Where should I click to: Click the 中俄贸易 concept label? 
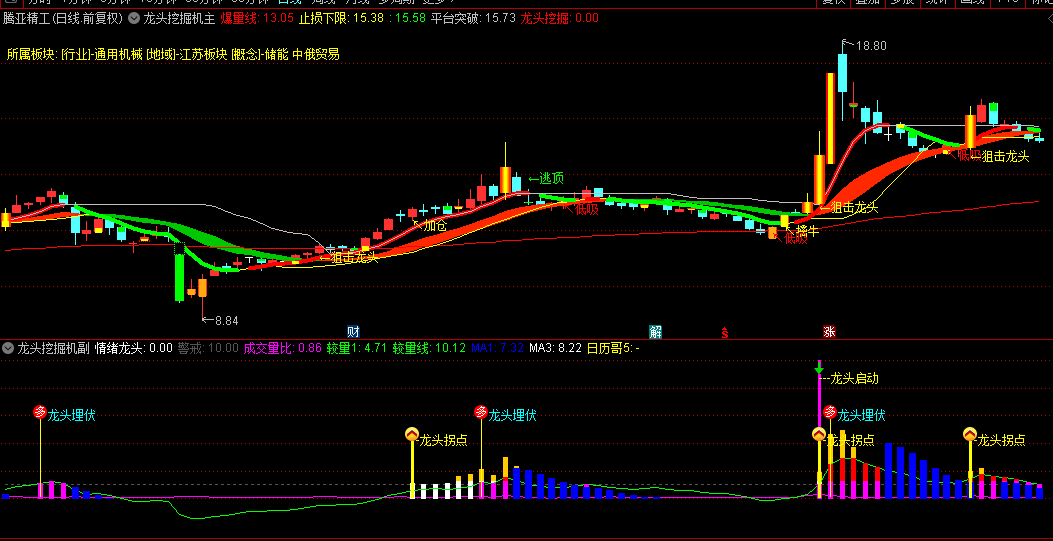[x=316, y=54]
